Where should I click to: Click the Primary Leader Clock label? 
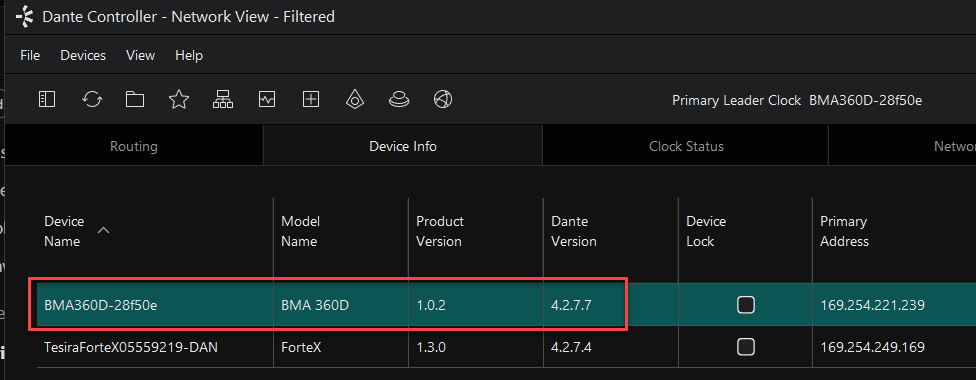736,100
